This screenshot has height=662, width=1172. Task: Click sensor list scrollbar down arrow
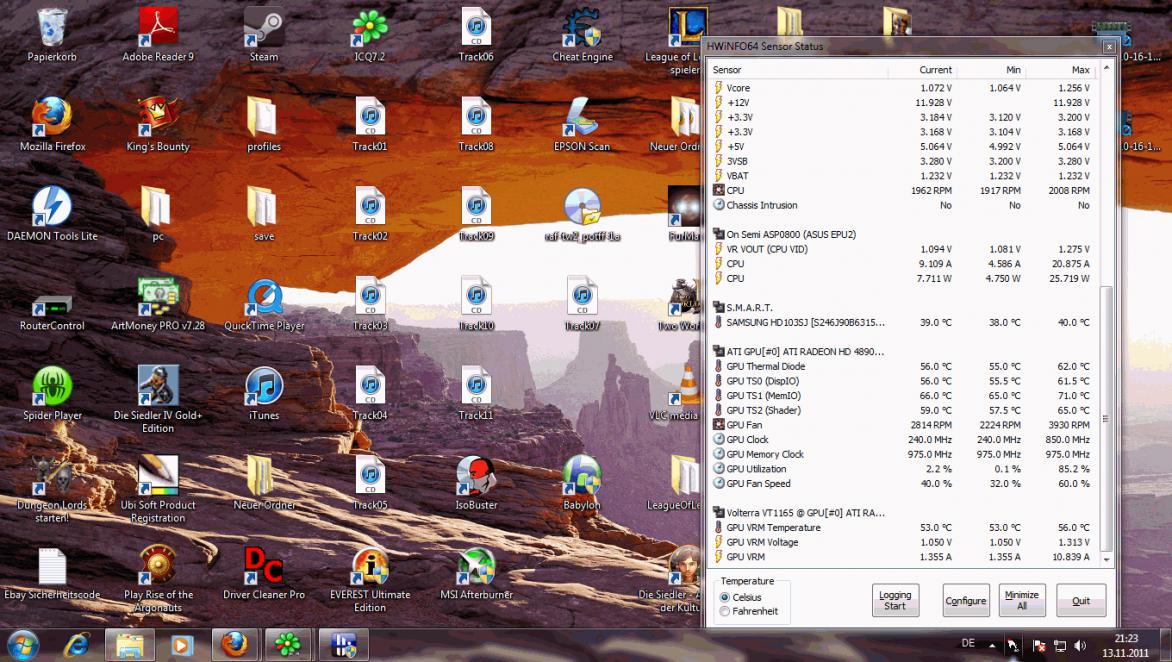click(1107, 559)
